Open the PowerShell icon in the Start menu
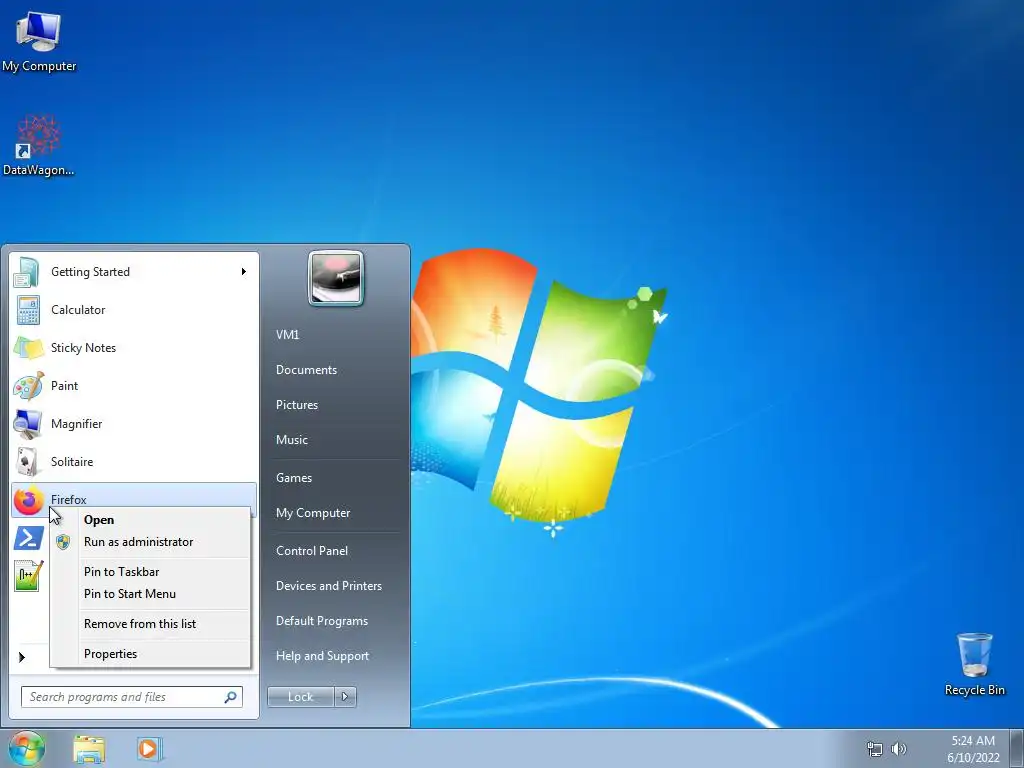The width and height of the screenshot is (1024, 768). pyautogui.click(x=28, y=537)
